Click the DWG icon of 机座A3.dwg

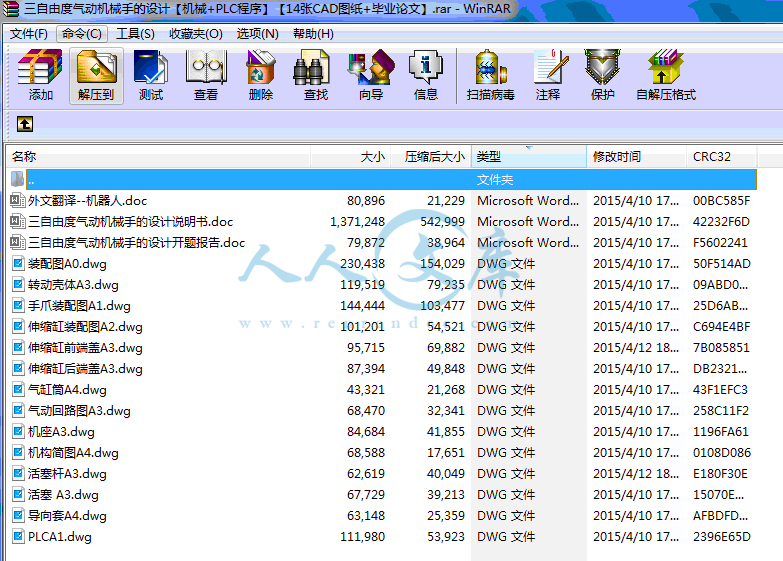18,432
